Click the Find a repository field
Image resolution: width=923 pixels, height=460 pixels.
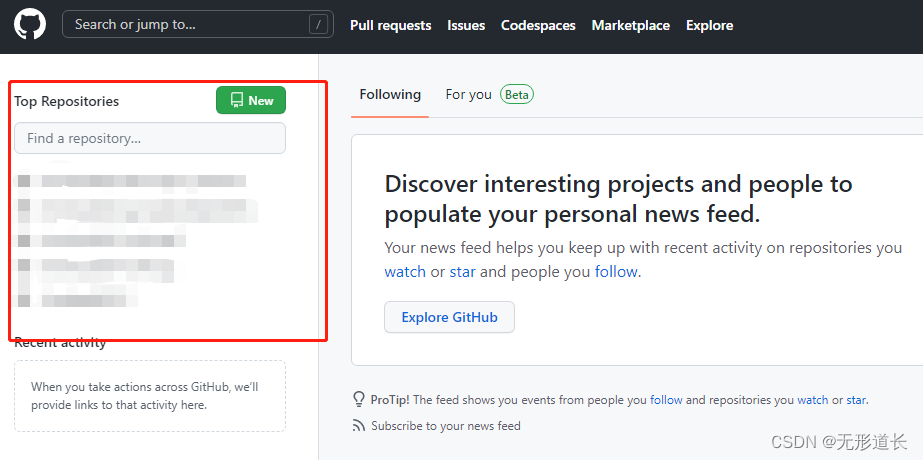(x=150, y=138)
